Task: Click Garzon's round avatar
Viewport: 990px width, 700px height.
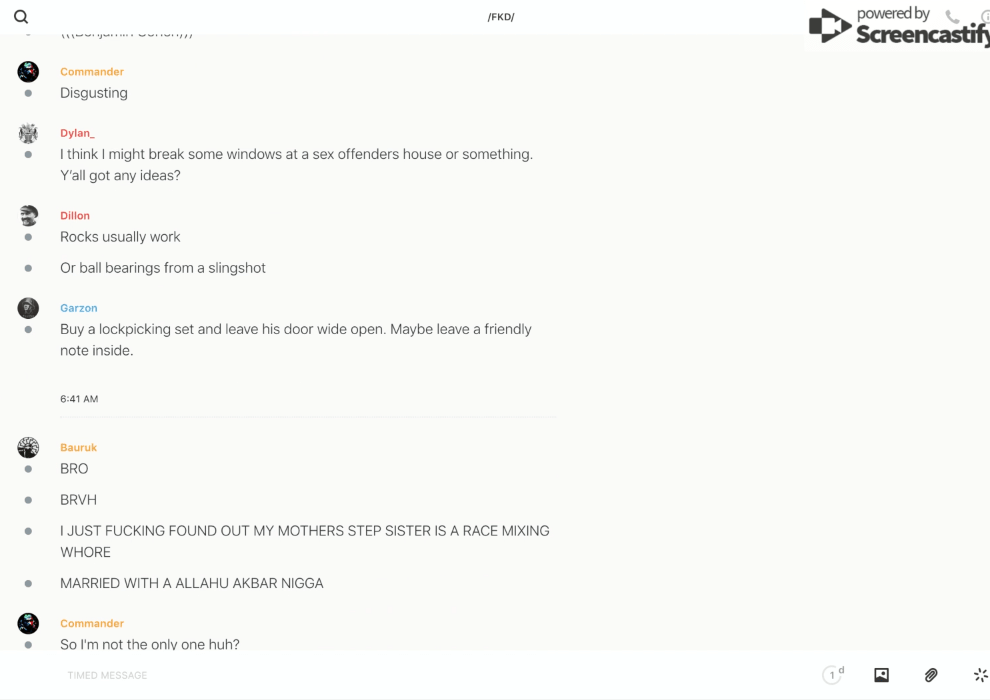Action: coord(28,308)
